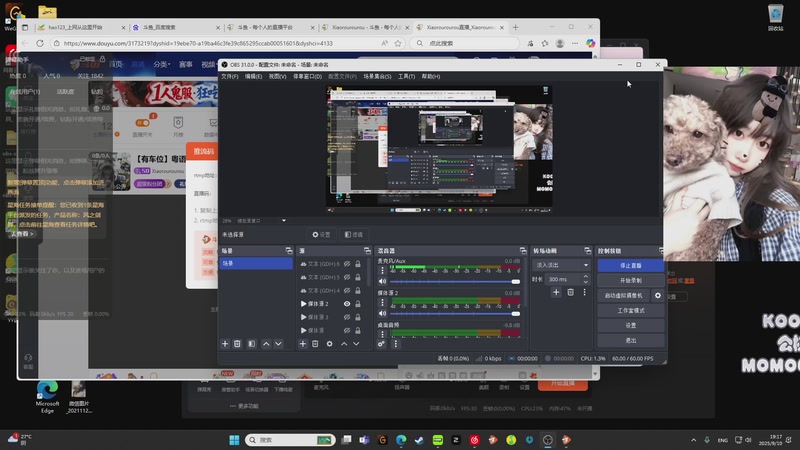The image size is (800, 450).
Task: Remove the selected source in OBS
Action: click(315, 344)
